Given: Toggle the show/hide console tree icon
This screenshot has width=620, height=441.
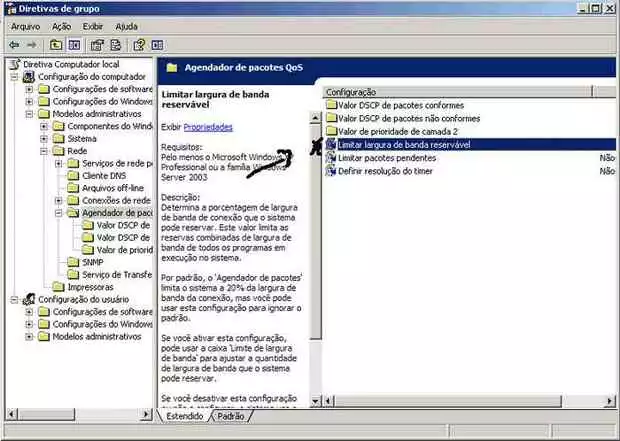Looking at the screenshot, I should click(x=75, y=45).
